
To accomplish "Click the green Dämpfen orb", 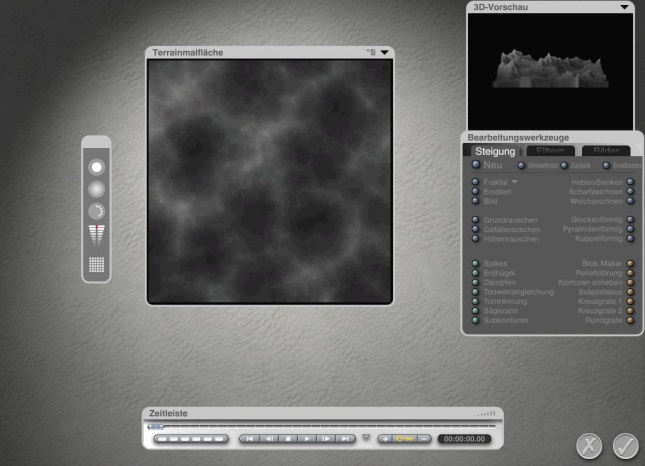I will pyautogui.click(x=476, y=282).
